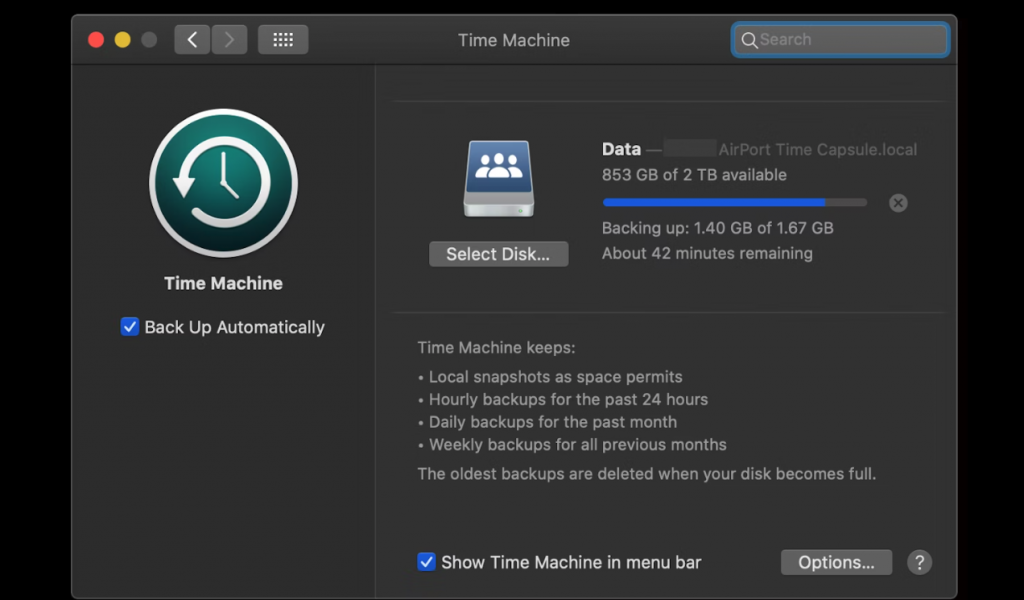1024x600 pixels.
Task: Click the blue backup progress bar
Action: (735, 203)
